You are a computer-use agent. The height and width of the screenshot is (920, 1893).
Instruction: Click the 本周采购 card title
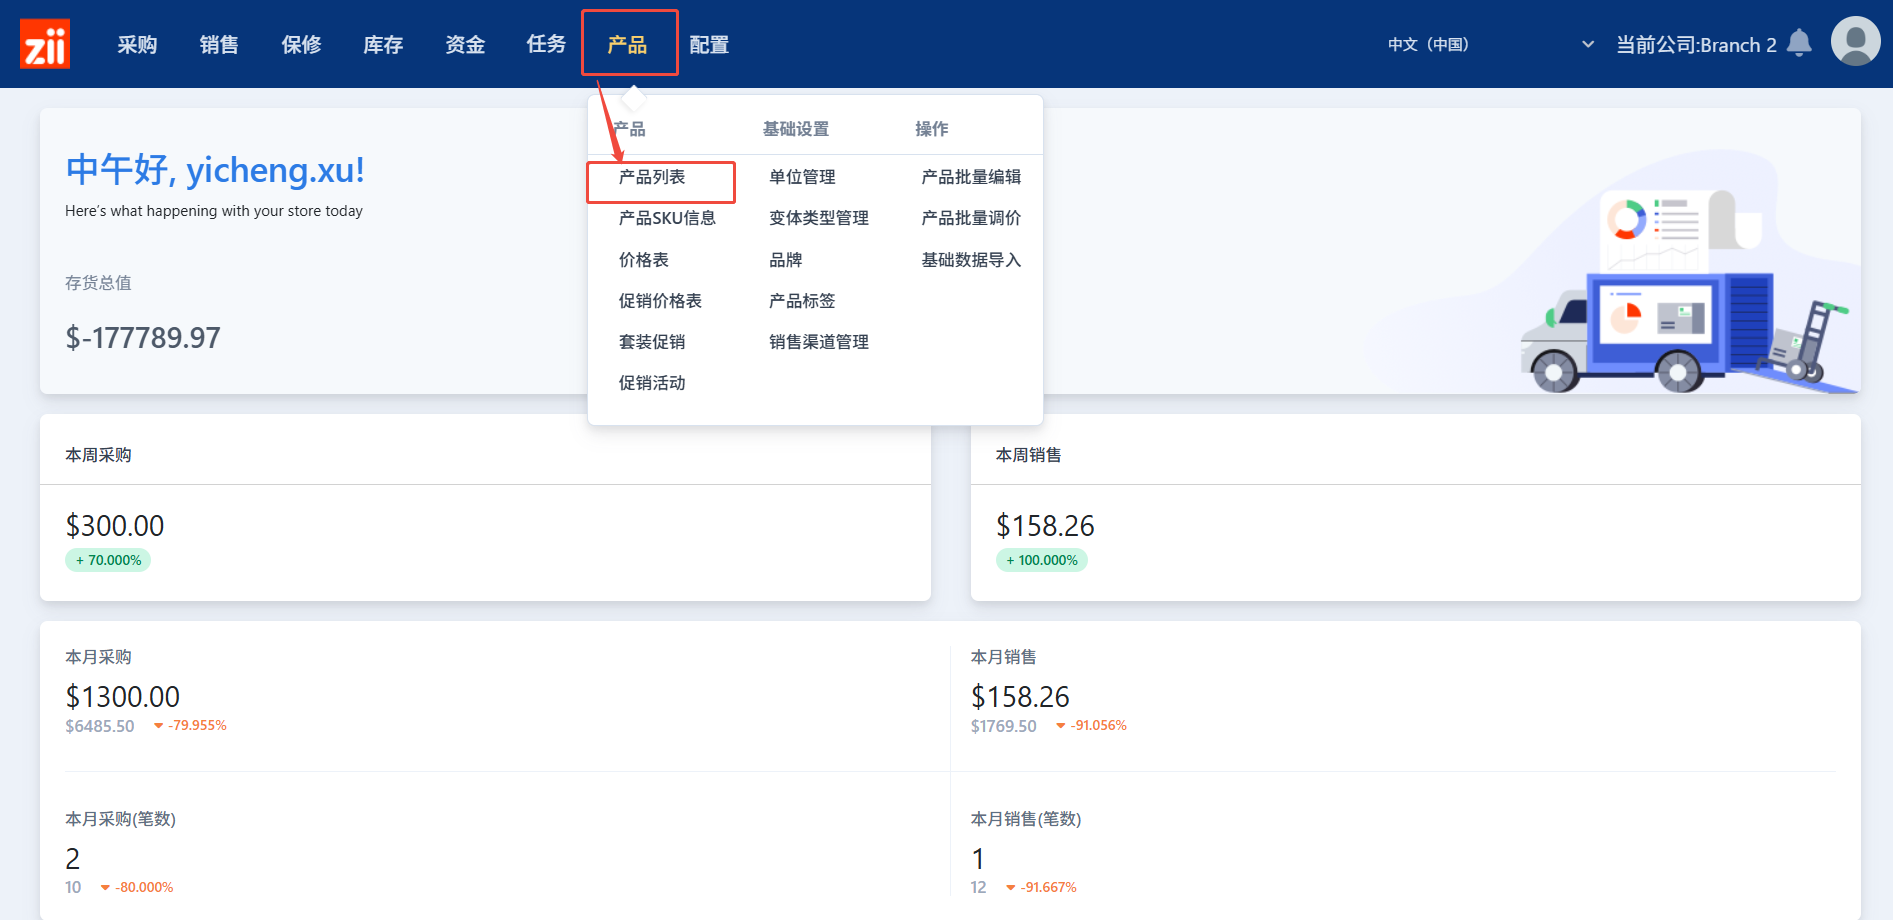coord(98,455)
